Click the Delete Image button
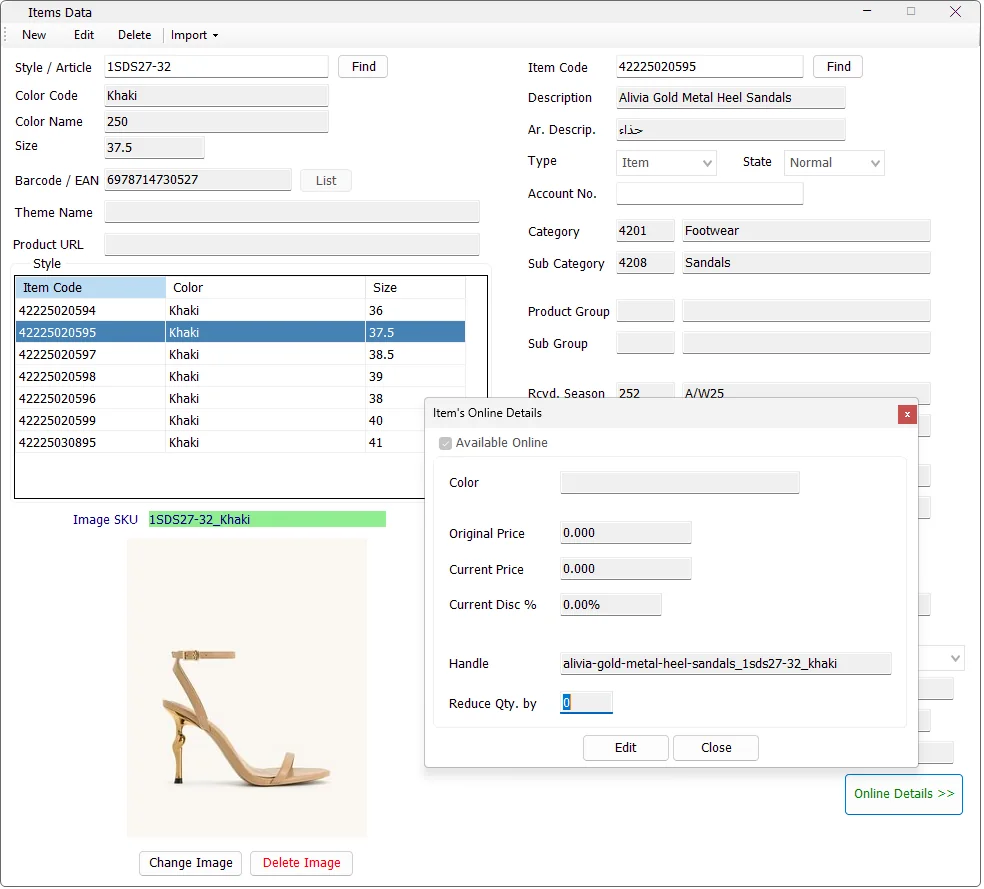This screenshot has height=889, width=984. click(x=302, y=864)
